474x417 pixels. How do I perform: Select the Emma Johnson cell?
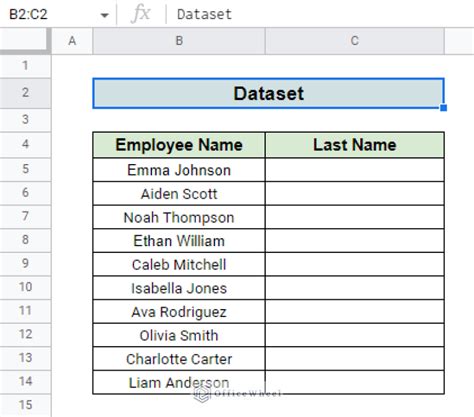pyautogui.click(x=179, y=170)
